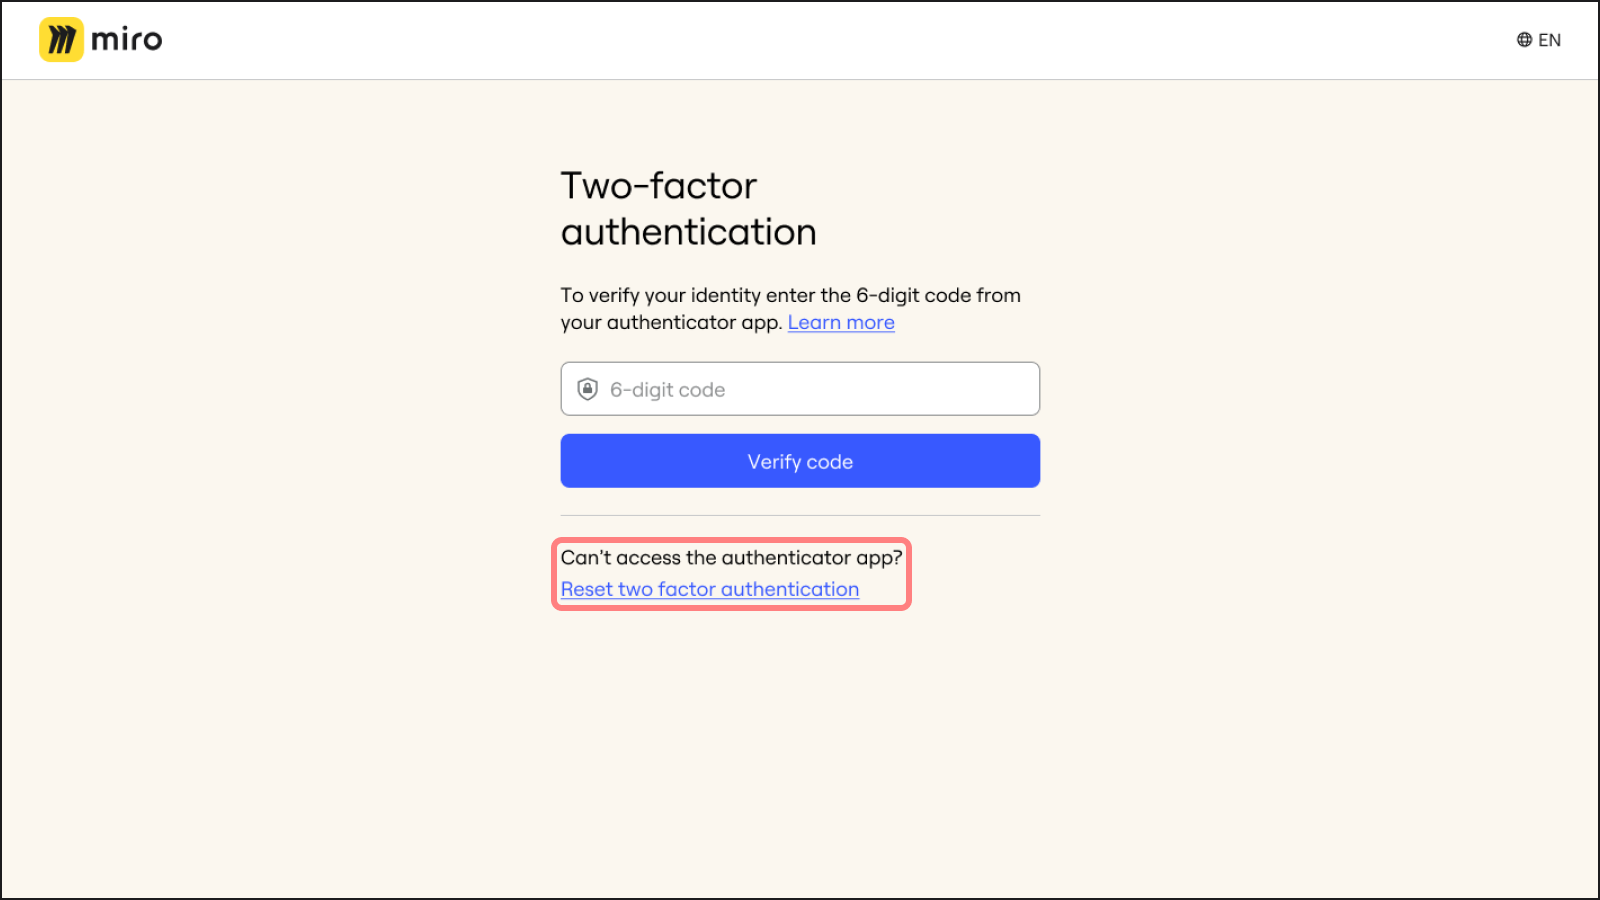Select the globe language icon
Screen dimensions: 1600x900
pyautogui.click(x=1523, y=39)
